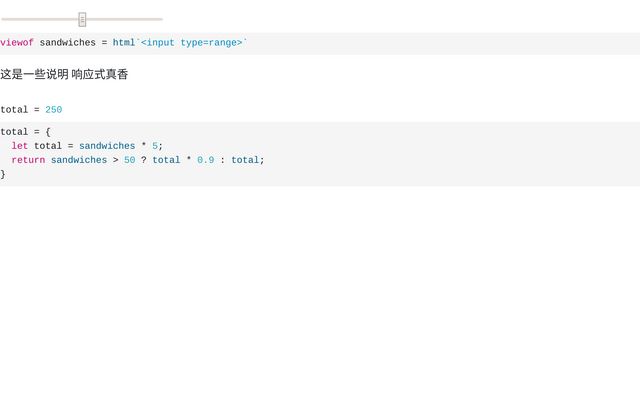Viewport: 640px width, 400px height.
Task: Click the 'html' tag in the viewof line
Action: (124, 43)
